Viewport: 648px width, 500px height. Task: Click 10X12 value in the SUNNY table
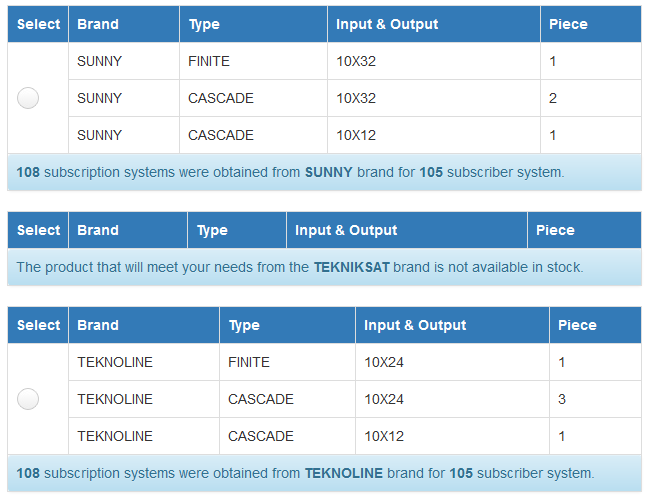356,135
